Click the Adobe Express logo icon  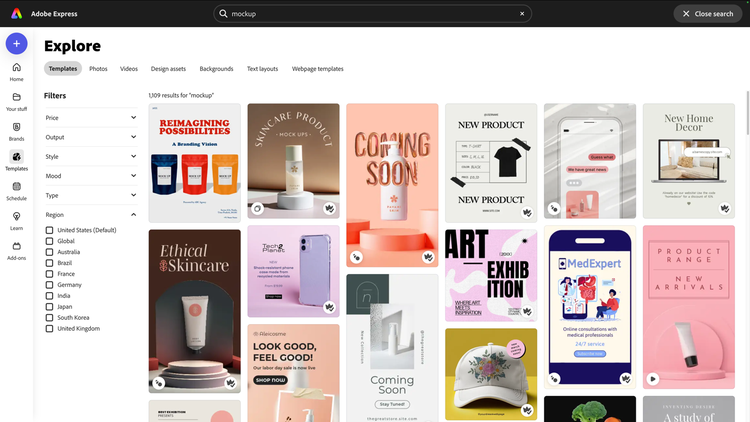pos(17,13)
